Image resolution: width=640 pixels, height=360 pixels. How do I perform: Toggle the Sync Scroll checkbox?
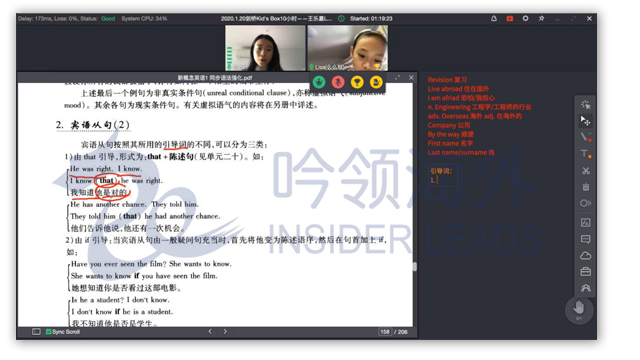coord(49,332)
